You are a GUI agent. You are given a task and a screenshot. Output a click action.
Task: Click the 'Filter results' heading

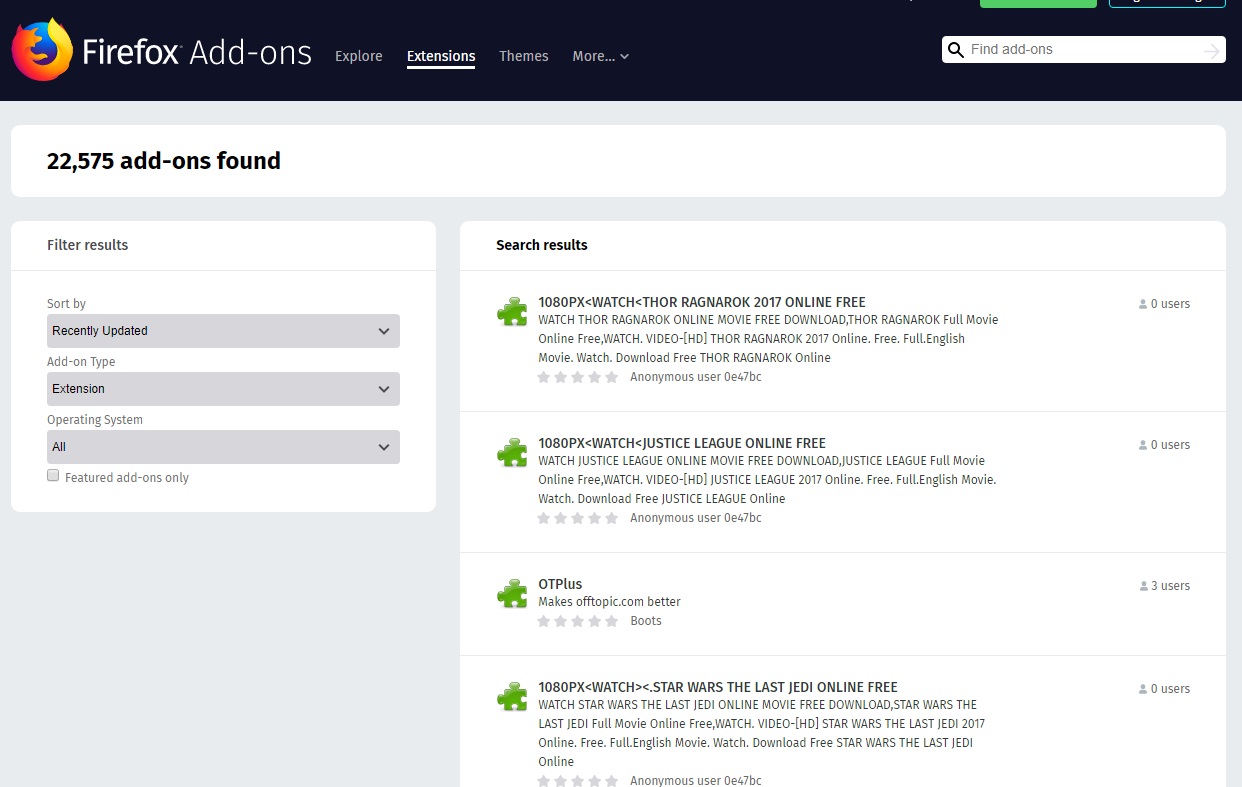[x=88, y=245]
